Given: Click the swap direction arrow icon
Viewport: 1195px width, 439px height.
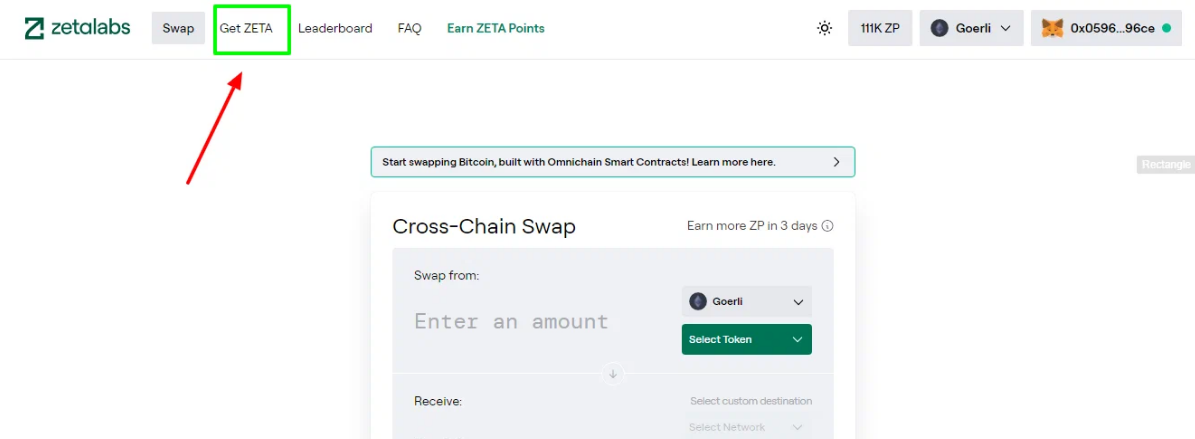Looking at the screenshot, I should [x=613, y=374].
